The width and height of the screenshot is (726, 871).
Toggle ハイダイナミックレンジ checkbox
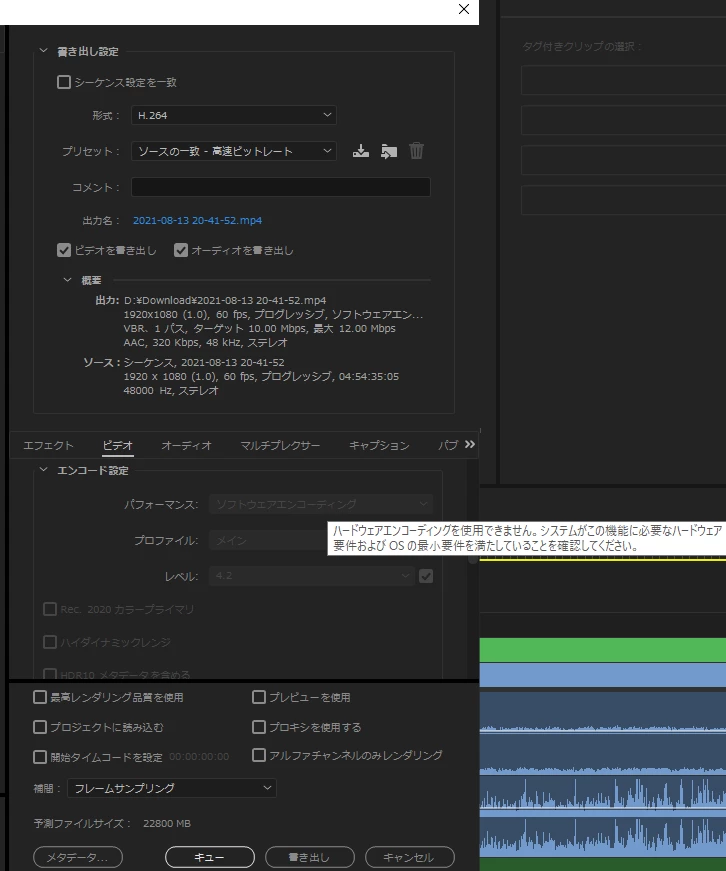pyautogui.click(x=50, y=642)
